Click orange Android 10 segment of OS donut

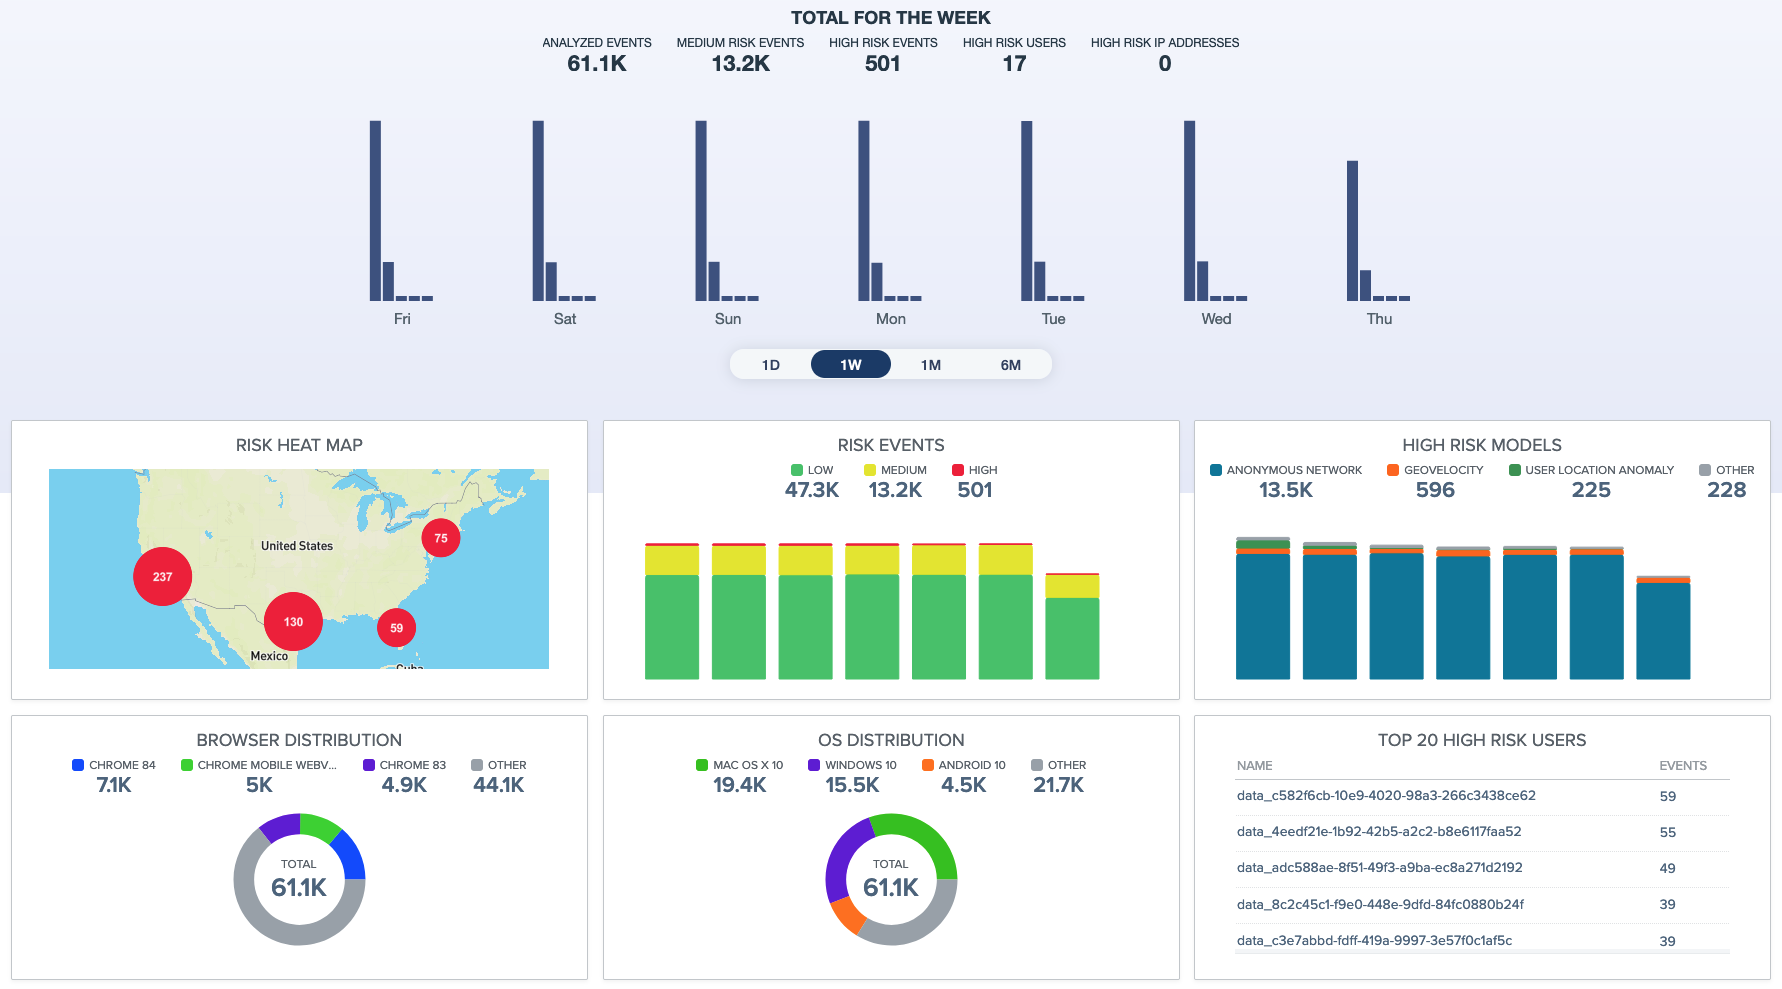[849, 915]
